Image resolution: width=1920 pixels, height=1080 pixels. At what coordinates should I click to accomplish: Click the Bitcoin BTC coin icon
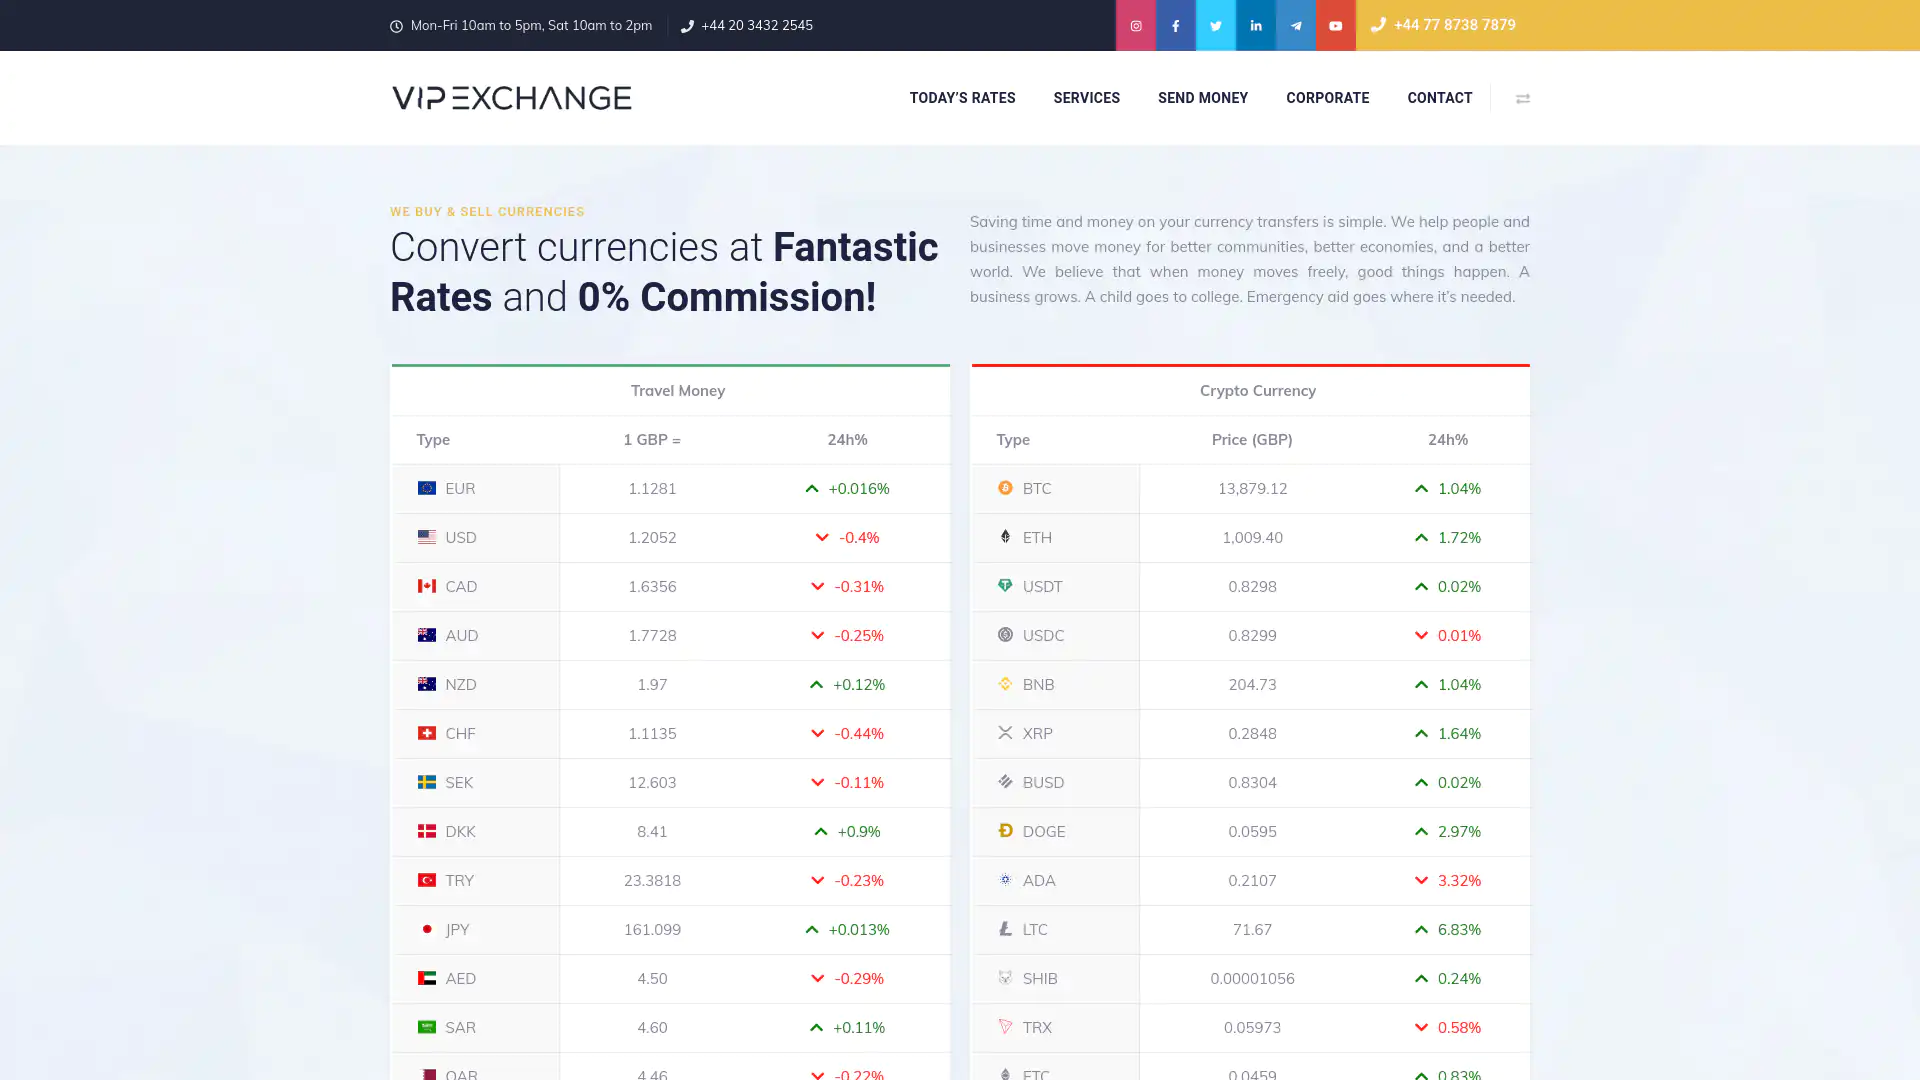[x=1005, y=488]
